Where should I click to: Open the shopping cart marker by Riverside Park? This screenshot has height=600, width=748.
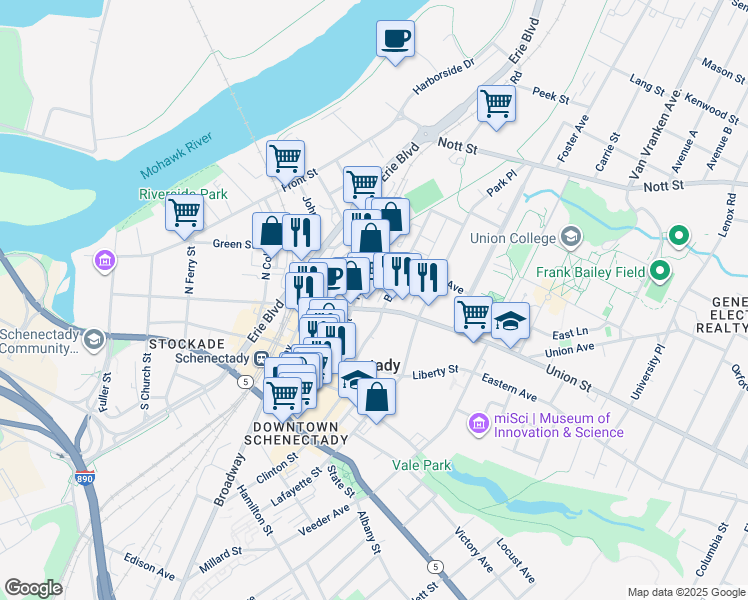(x=184, y=214)
